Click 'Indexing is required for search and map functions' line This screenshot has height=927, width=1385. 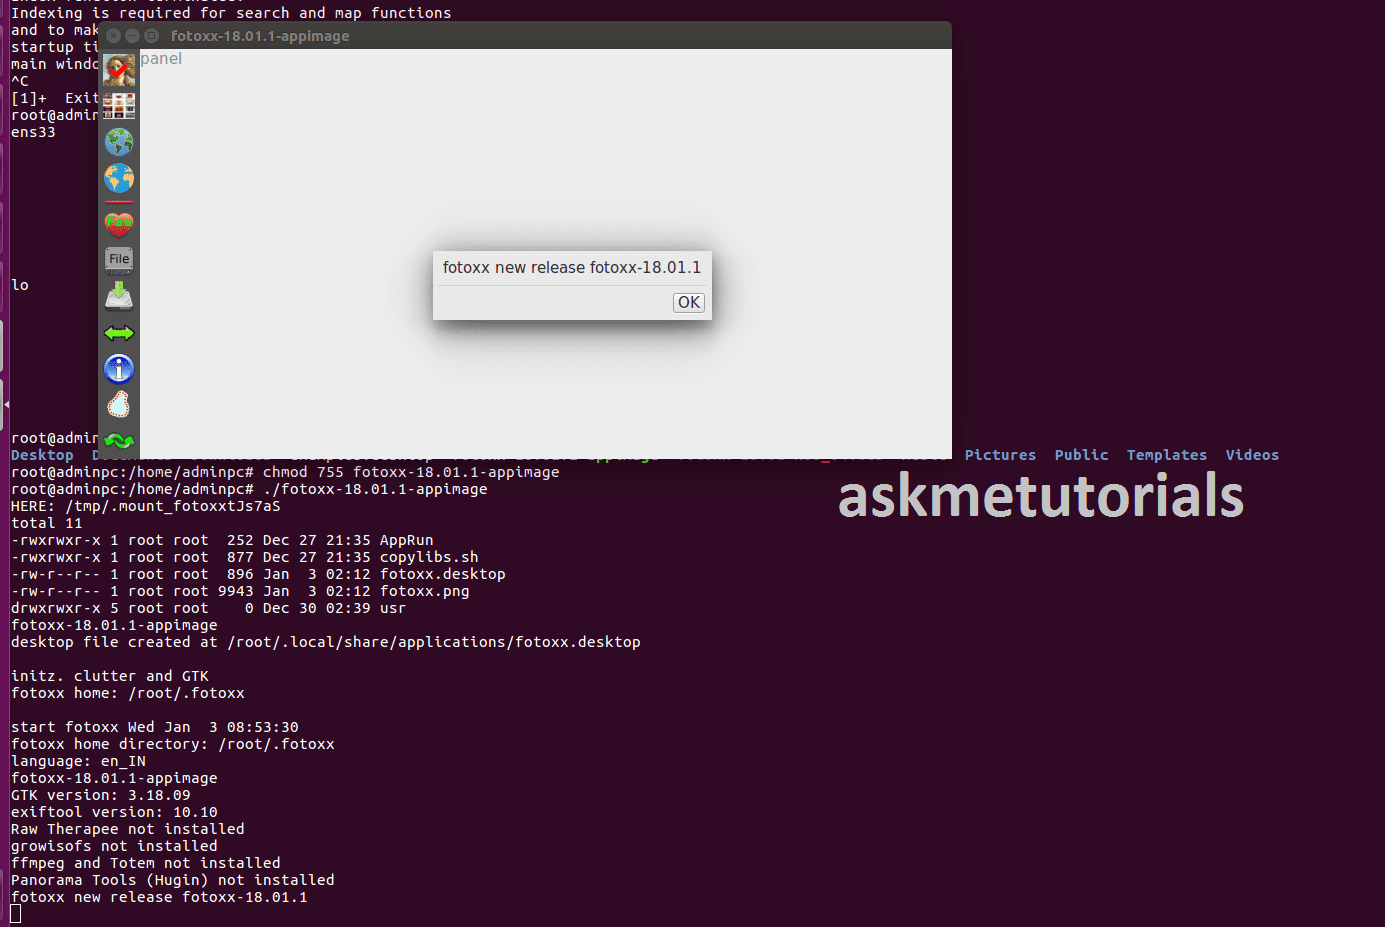(x=231, y=13)
